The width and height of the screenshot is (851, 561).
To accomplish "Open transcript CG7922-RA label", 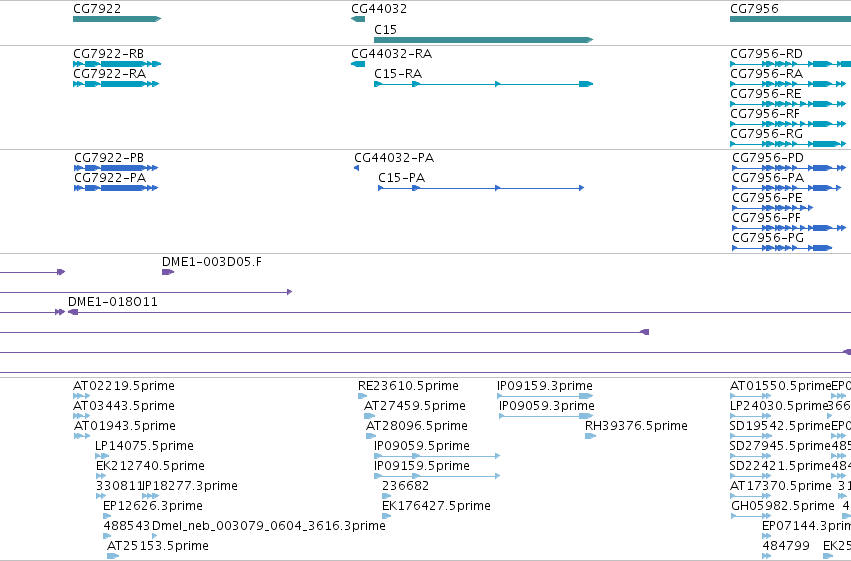I will 110,74.
